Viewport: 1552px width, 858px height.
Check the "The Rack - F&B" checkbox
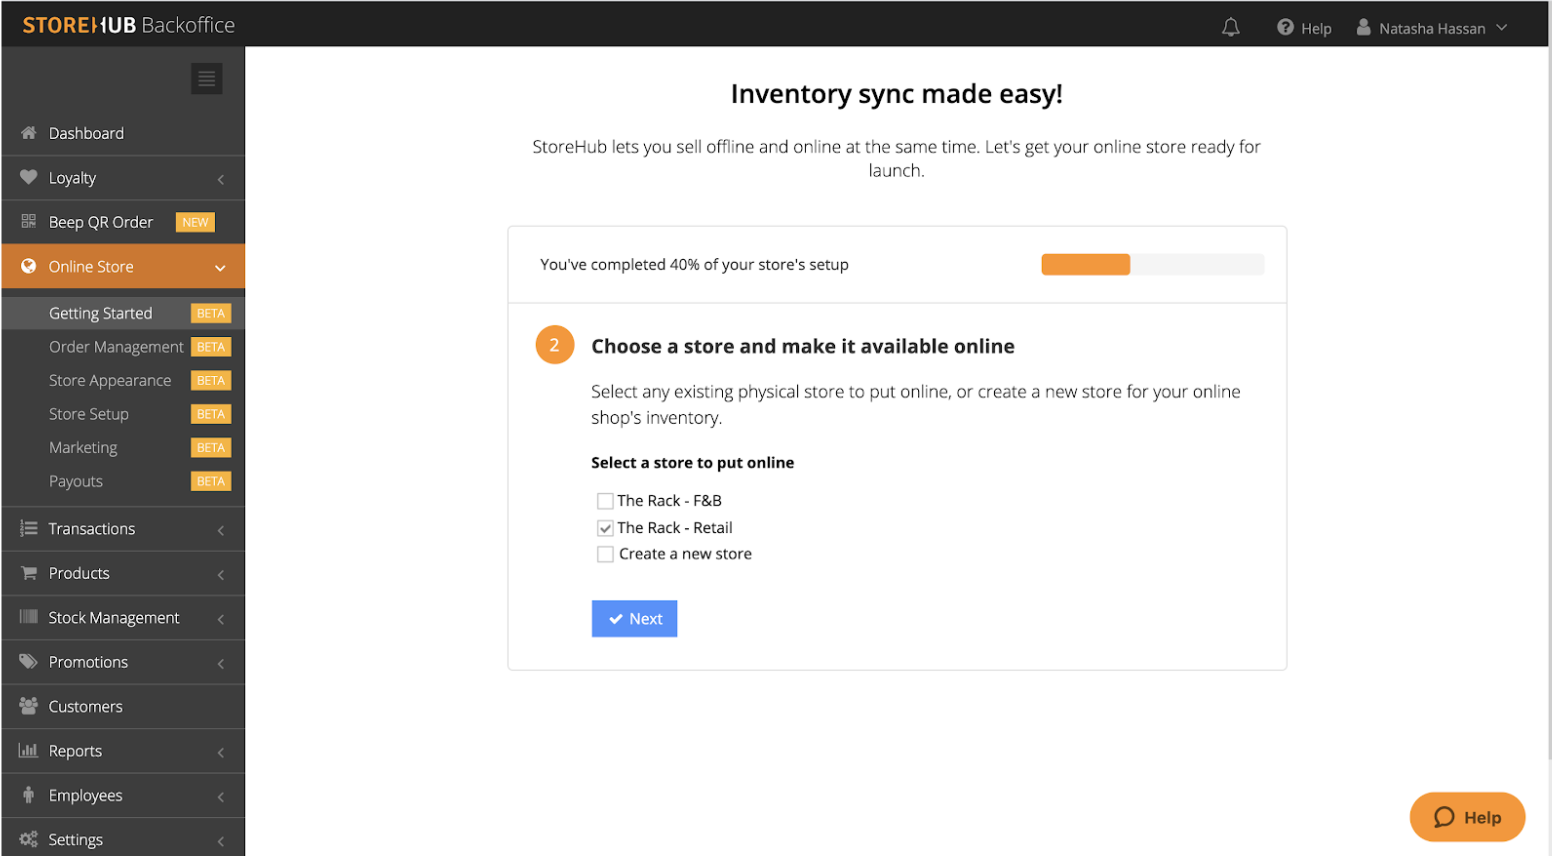(x=605, y=501)
